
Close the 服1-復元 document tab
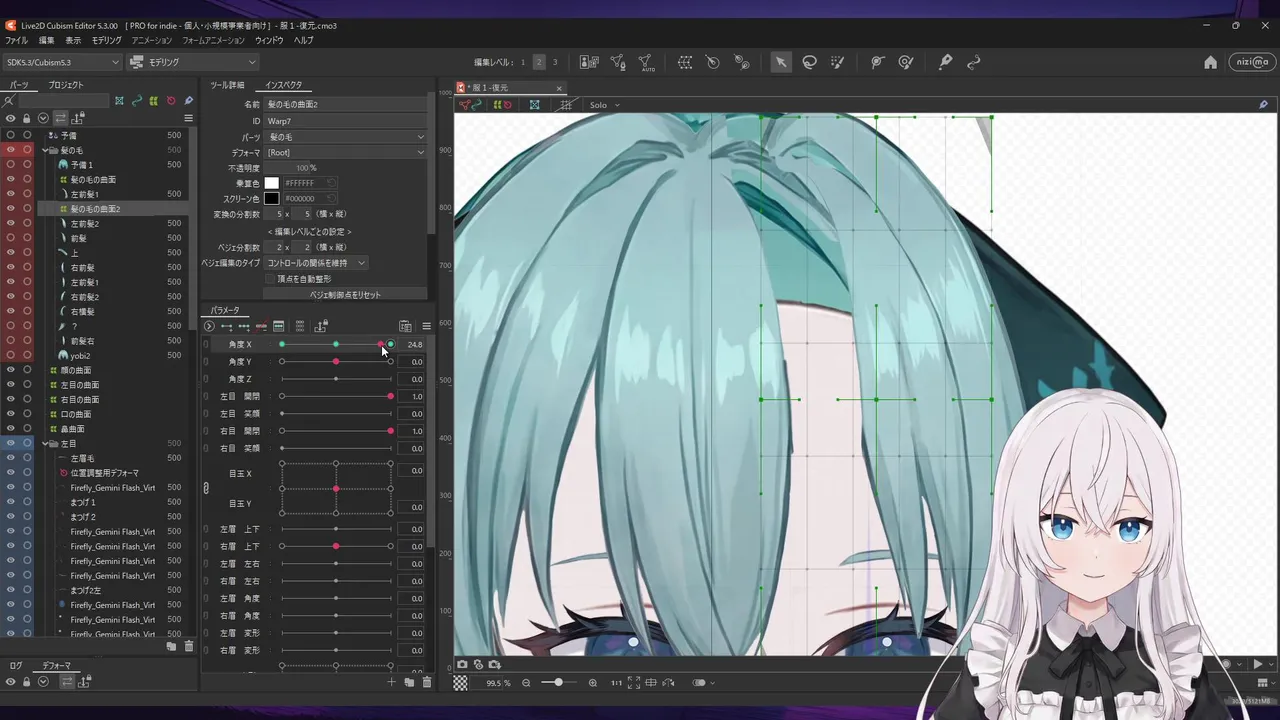click(x=559, y=88)
